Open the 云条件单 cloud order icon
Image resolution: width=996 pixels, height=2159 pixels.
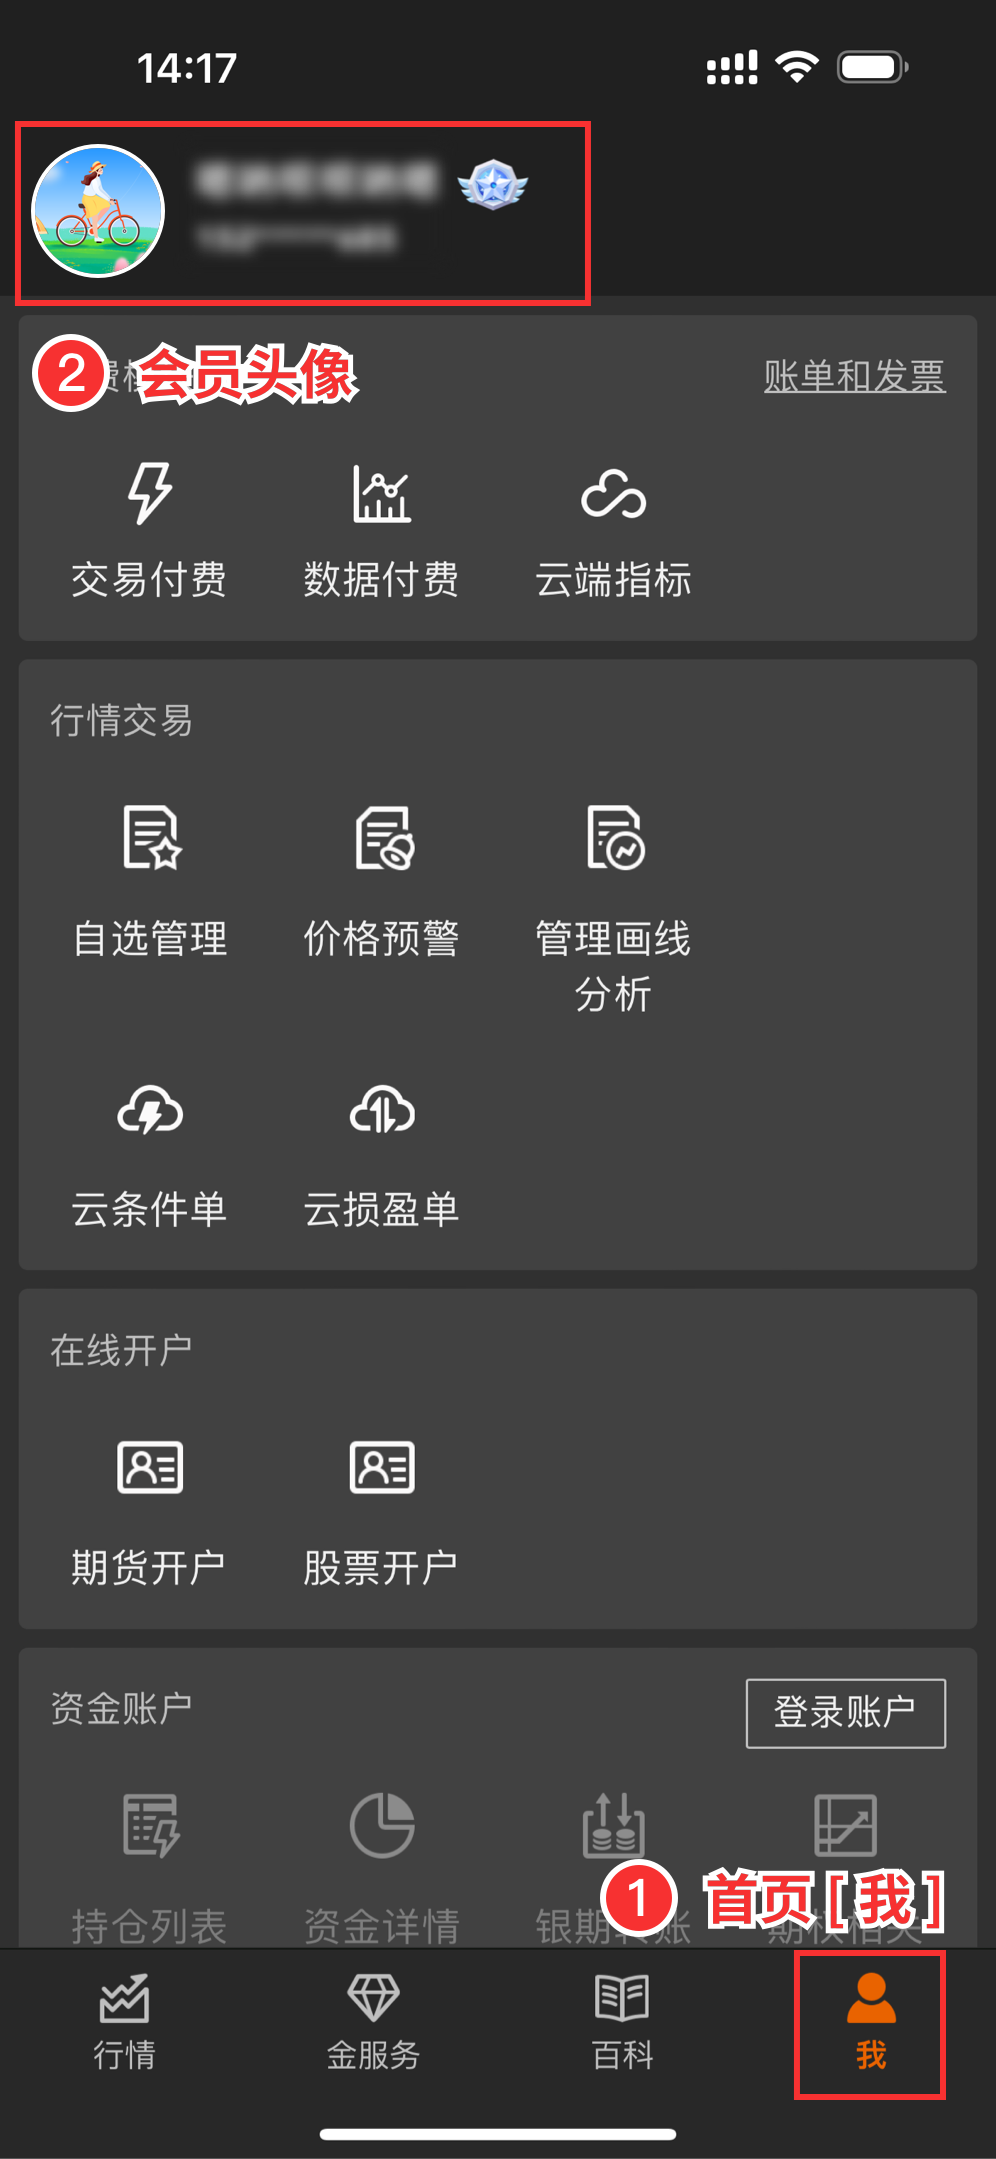tap(150, 1111)
